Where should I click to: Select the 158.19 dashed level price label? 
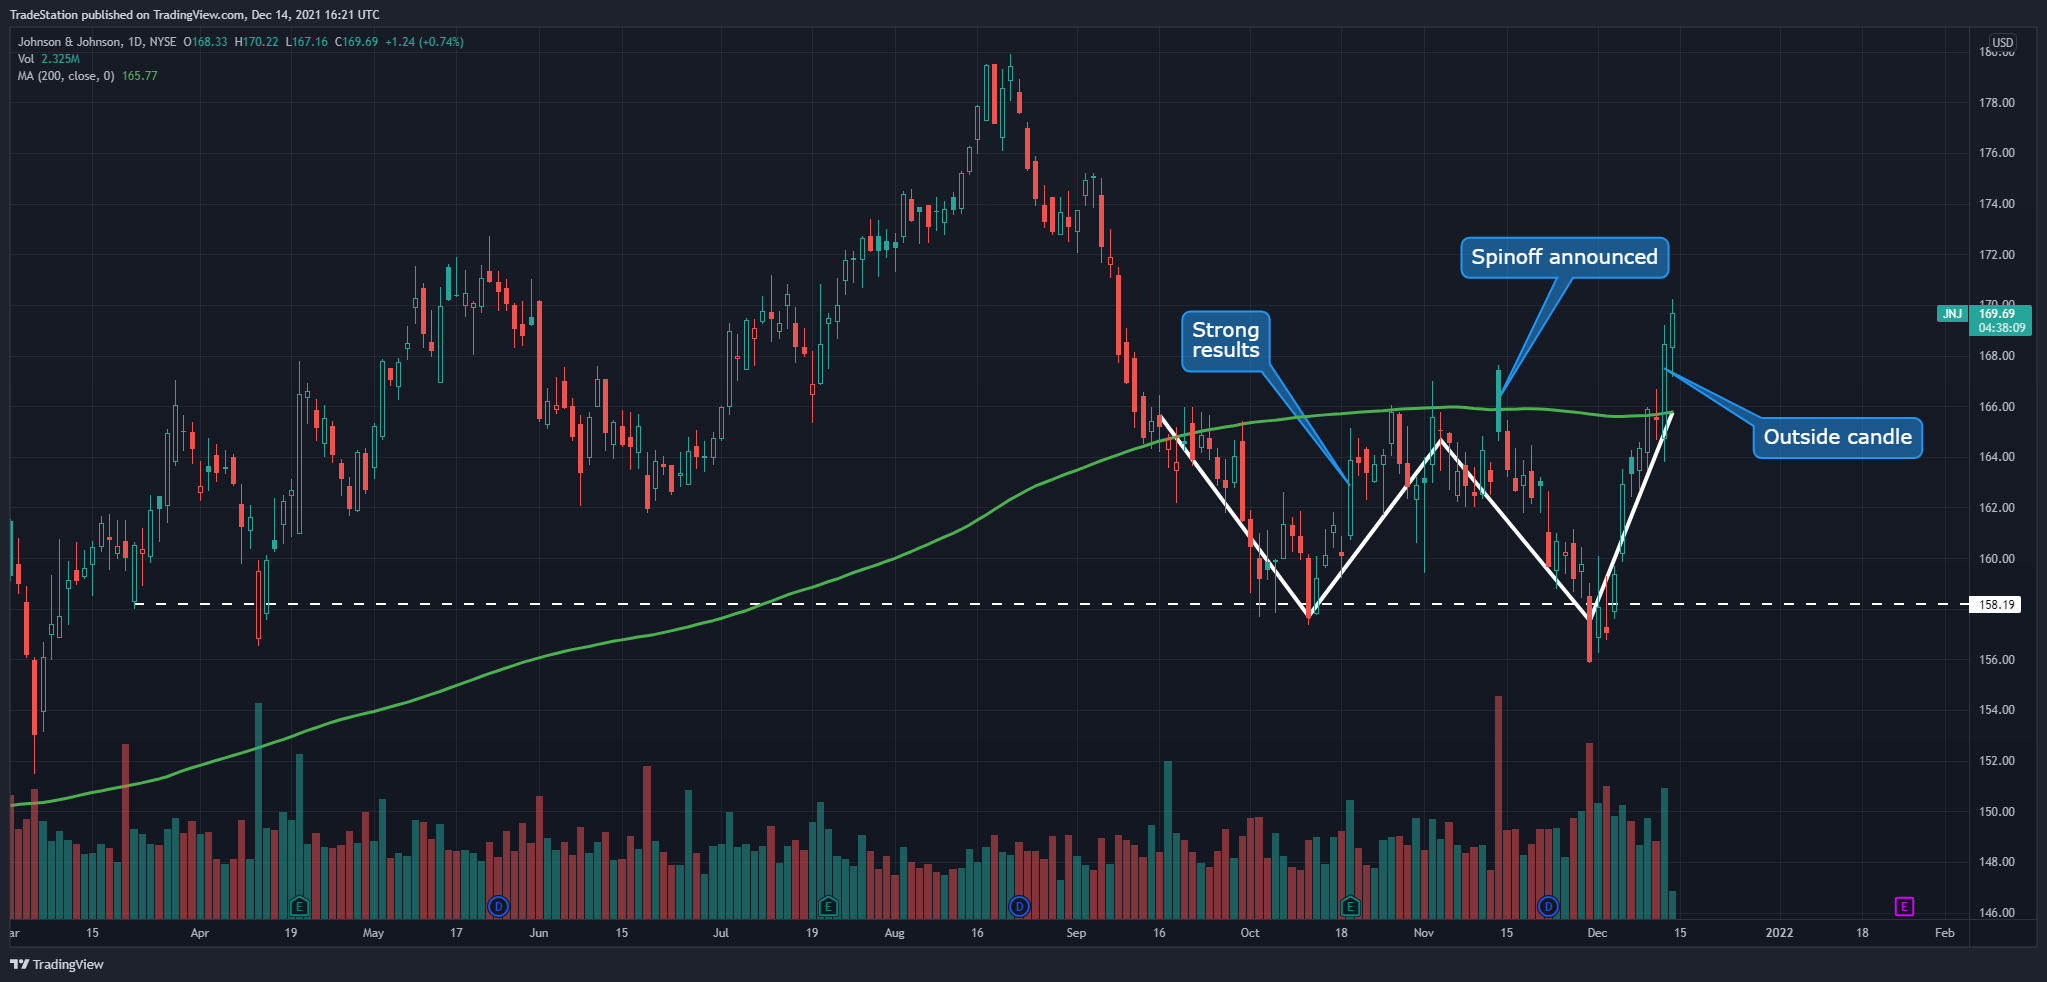tap(1993, 604)
